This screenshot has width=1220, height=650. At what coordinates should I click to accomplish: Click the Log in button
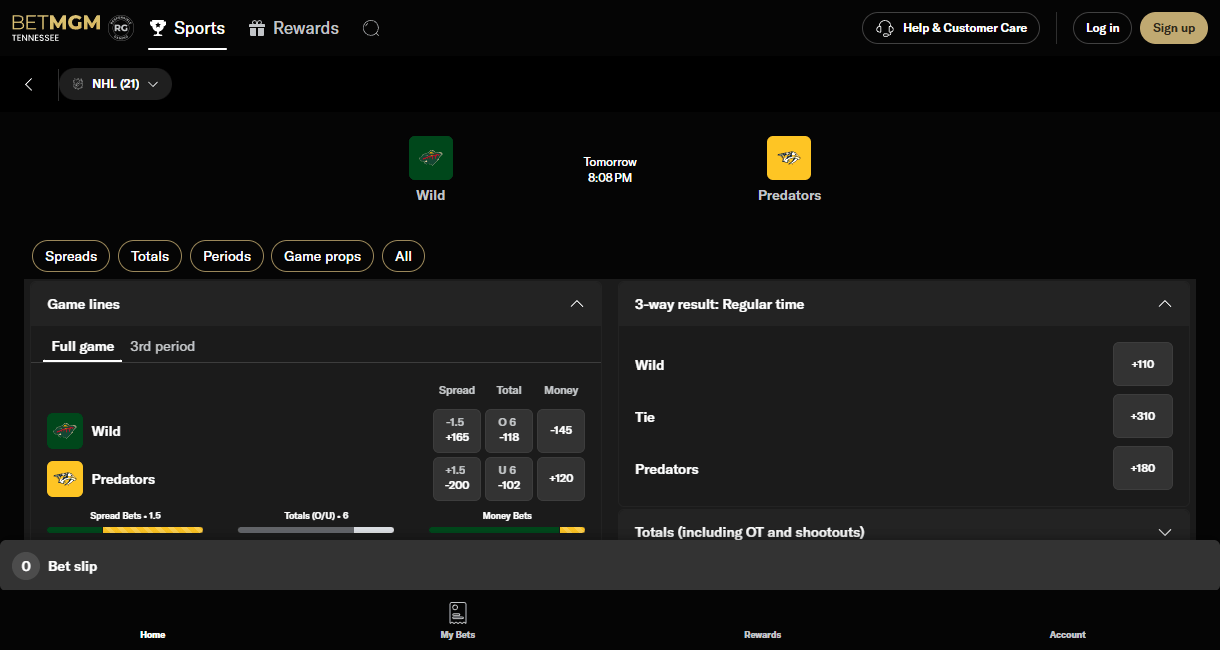point(1102,28)
